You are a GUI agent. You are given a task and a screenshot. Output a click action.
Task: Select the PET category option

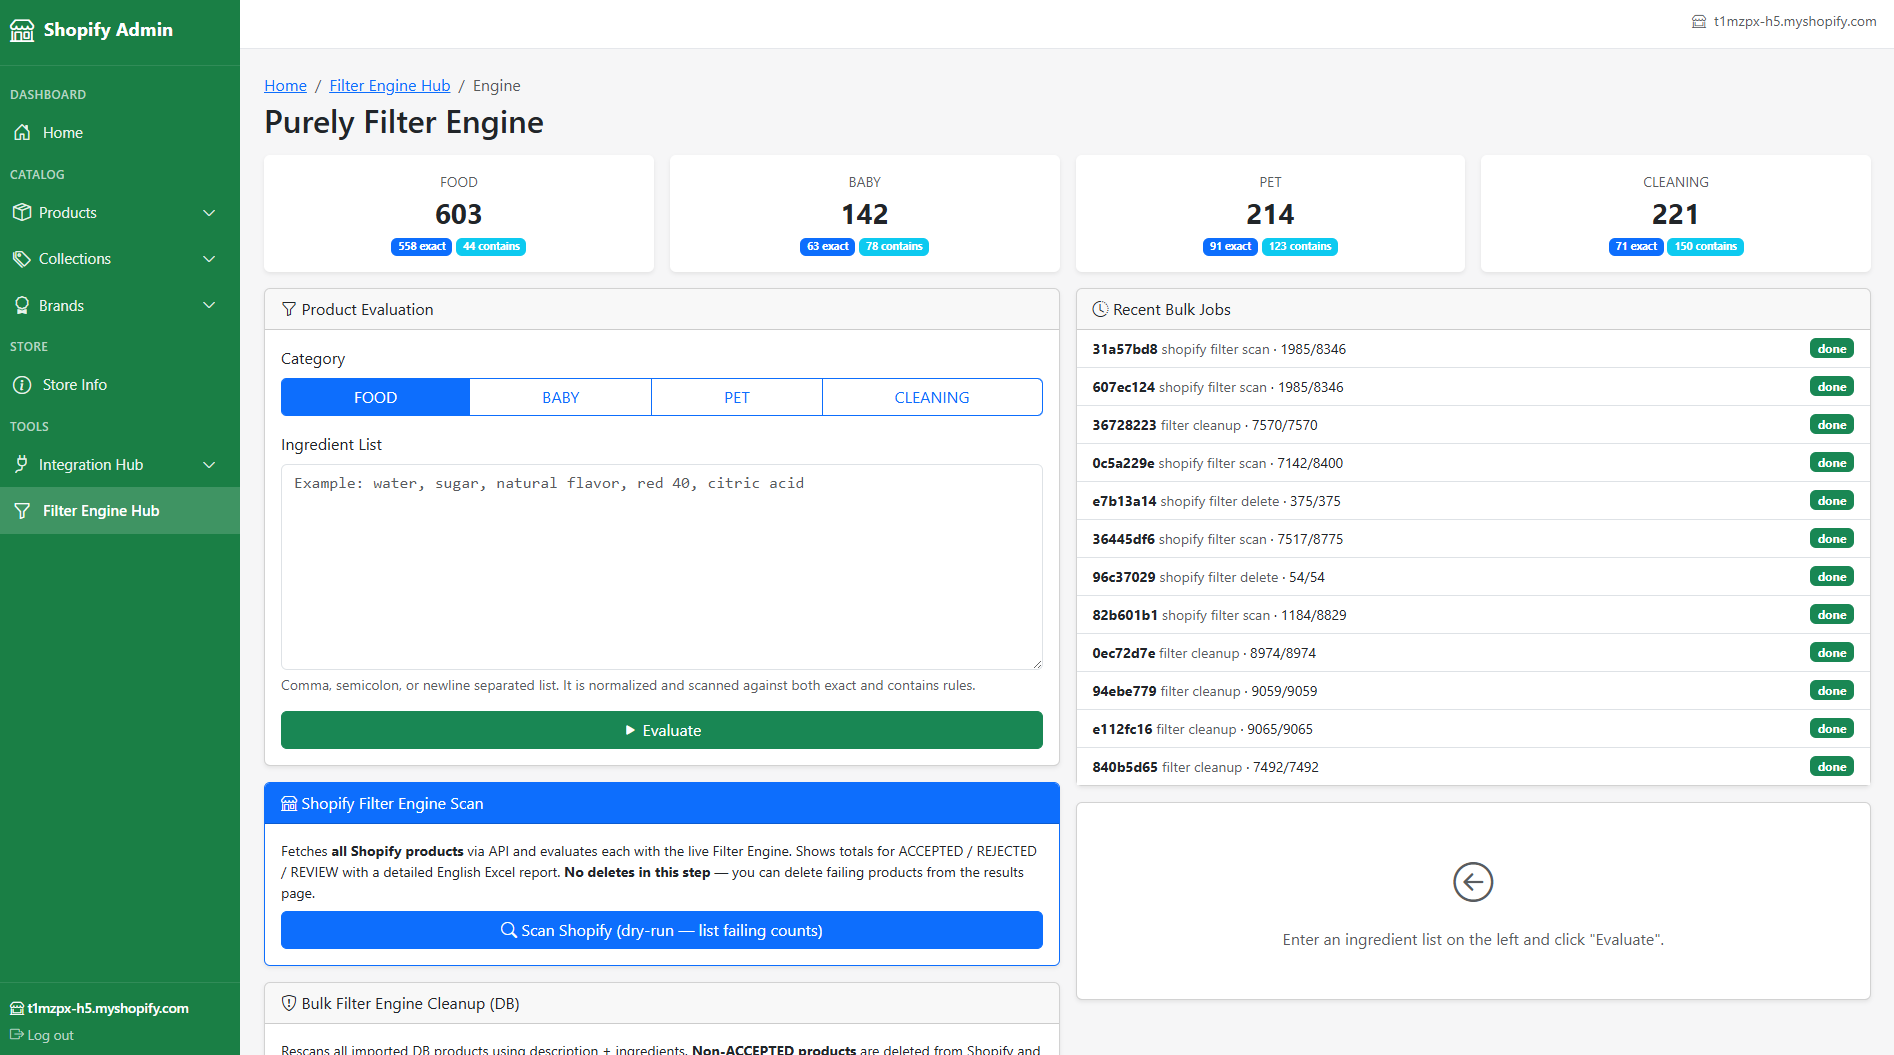point(737,397)
